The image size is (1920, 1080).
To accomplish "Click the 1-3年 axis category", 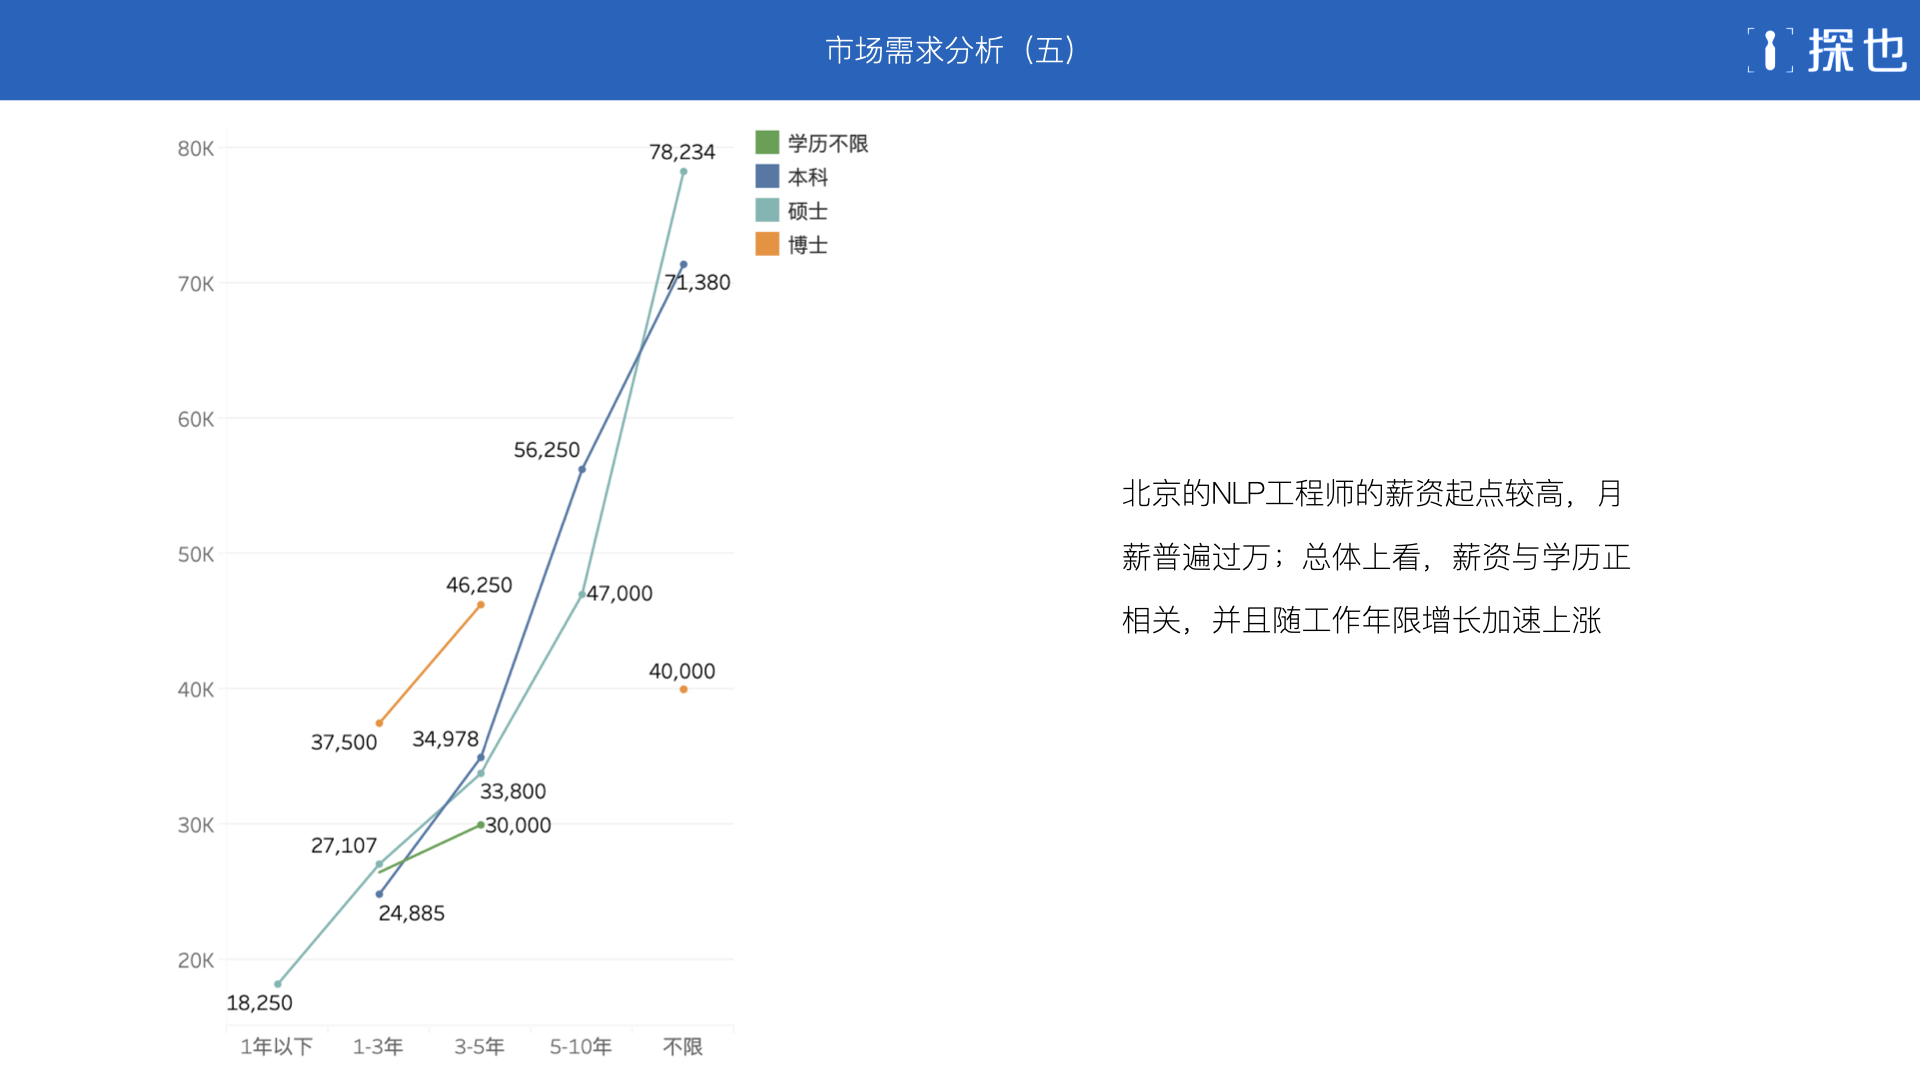I will tap(378, 1046).
